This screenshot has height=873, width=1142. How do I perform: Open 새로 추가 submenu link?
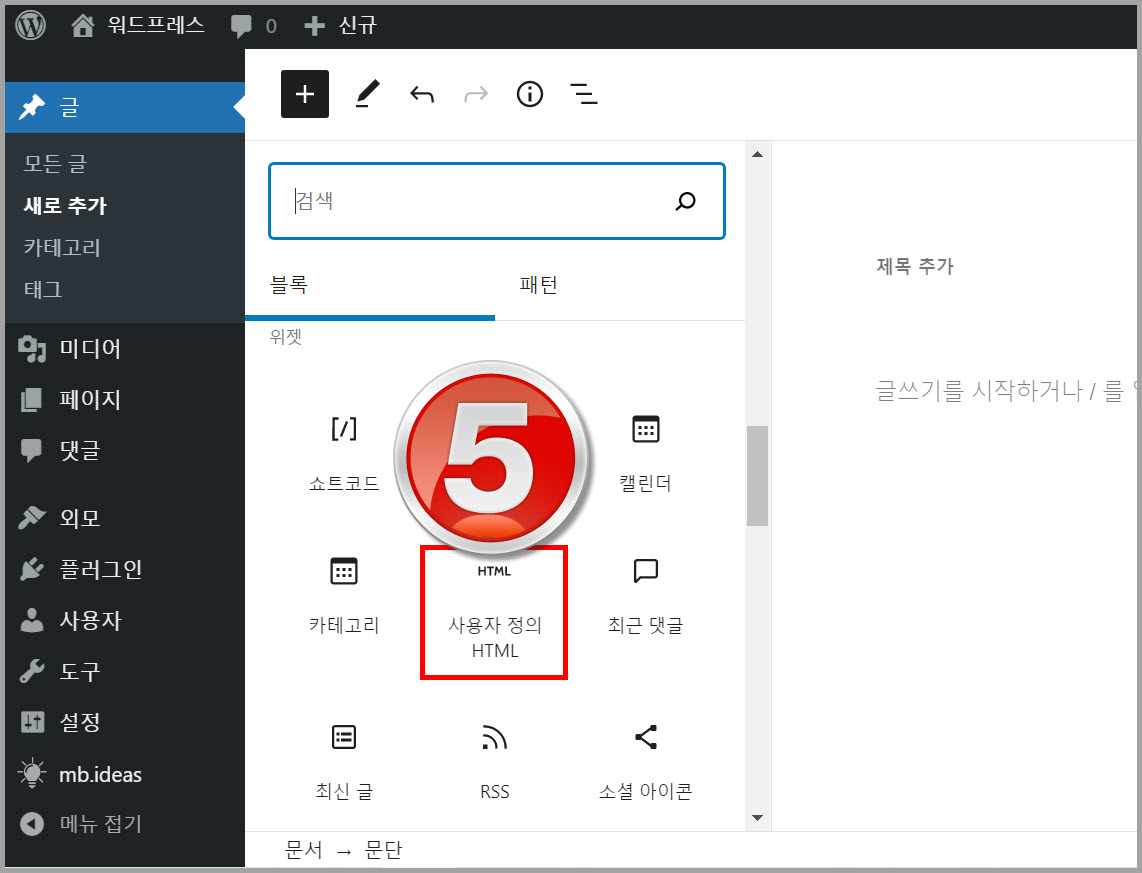coord(65,205)
